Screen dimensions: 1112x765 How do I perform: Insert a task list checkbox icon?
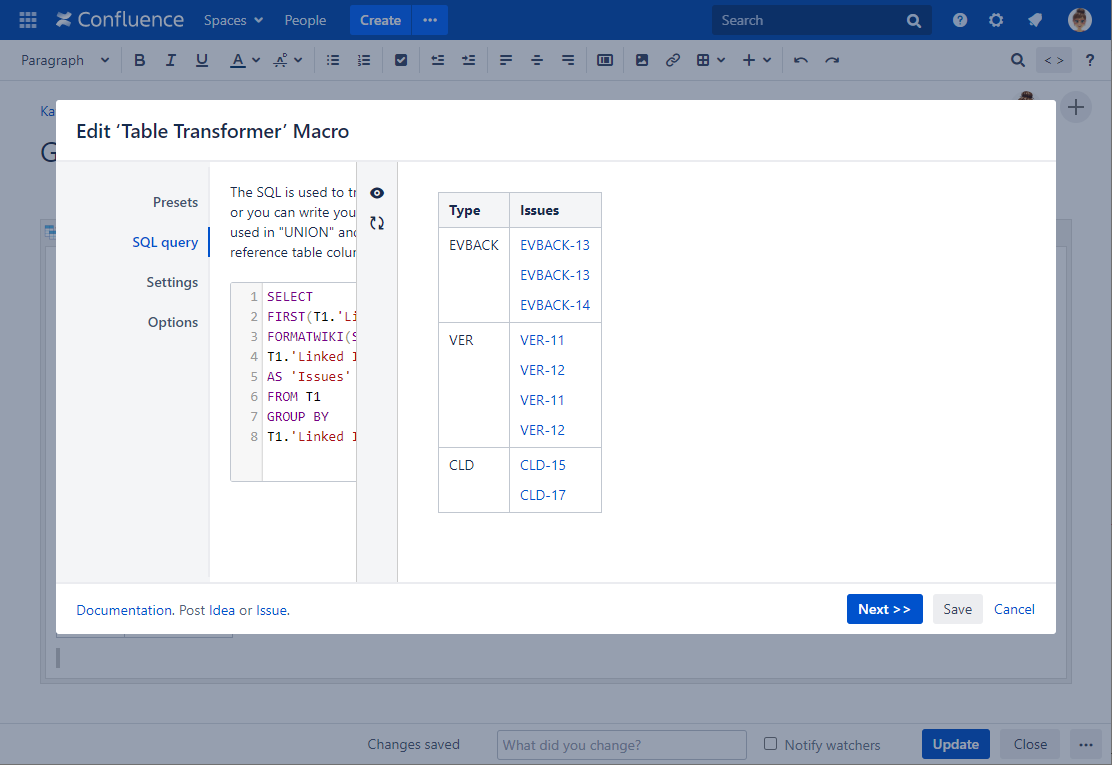point(401,60)
